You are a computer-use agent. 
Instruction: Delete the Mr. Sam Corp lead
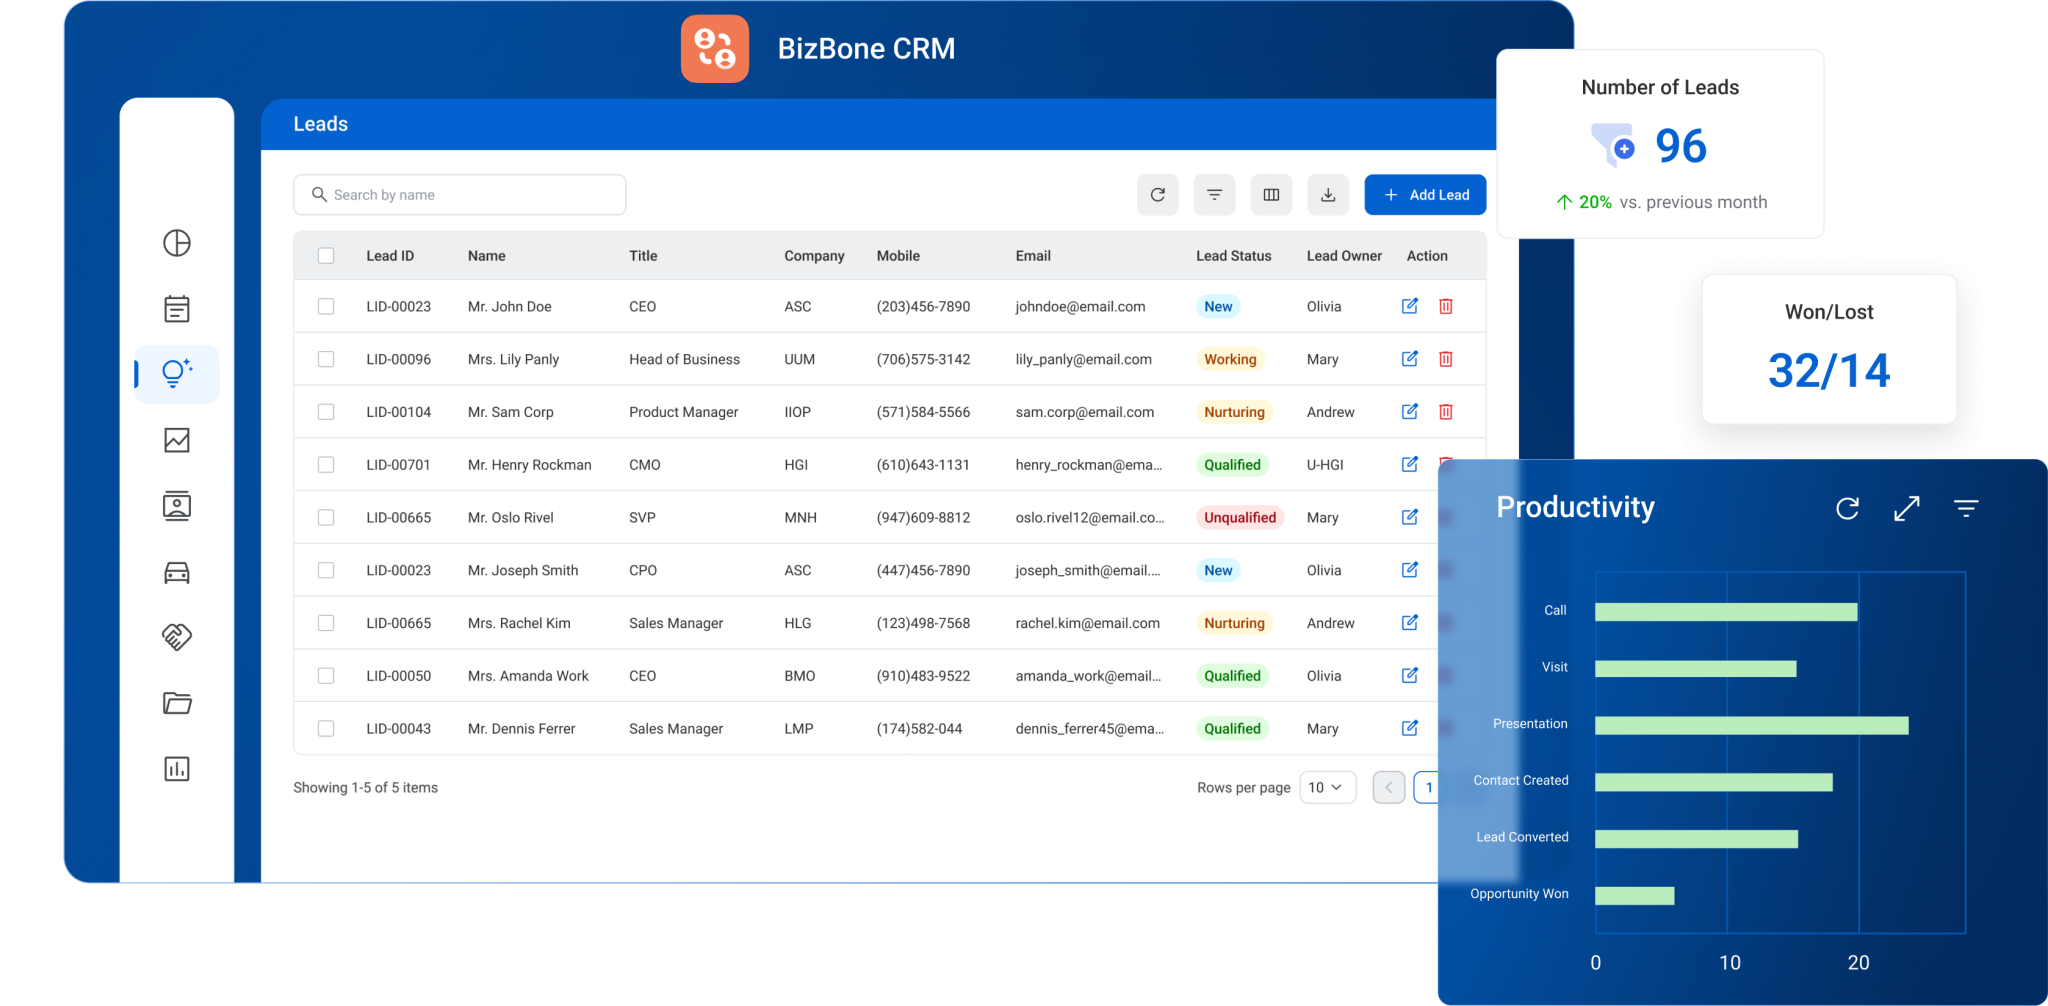(1446, 411)
